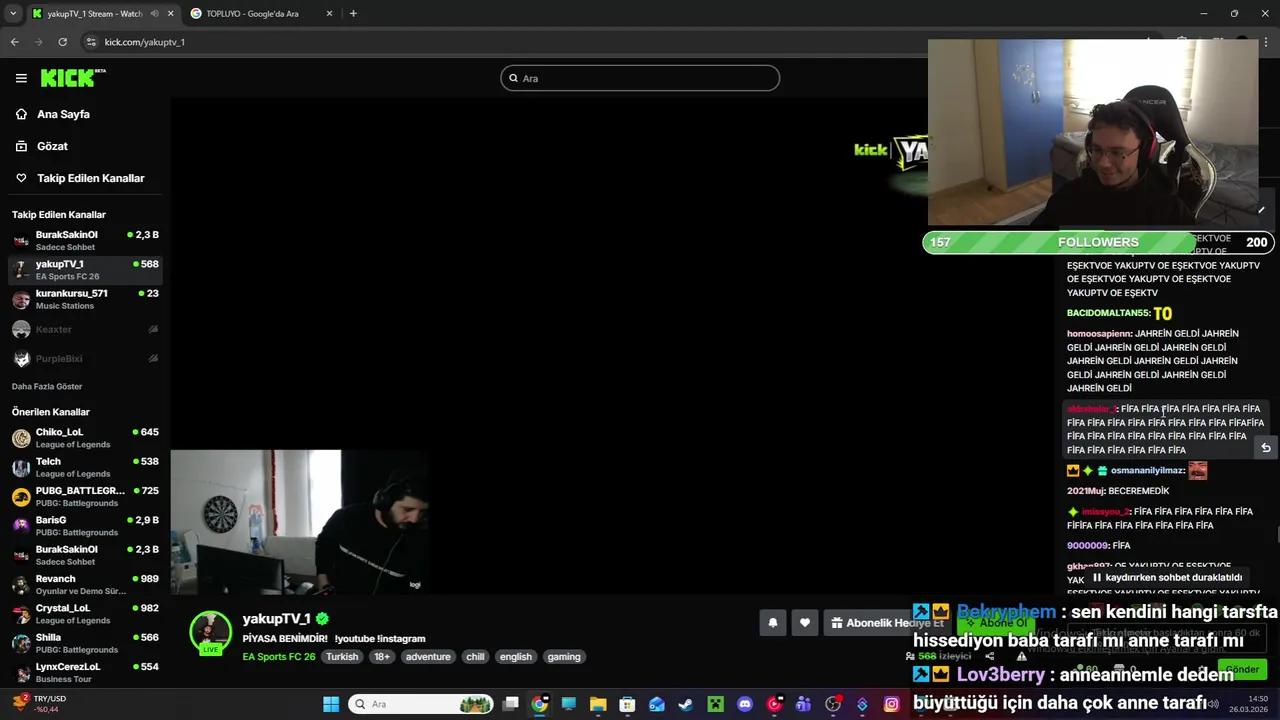Mute the yakupTV_1 tab audio icon
The width and height of the screenshot is (1280, 720).
[154, 14]
